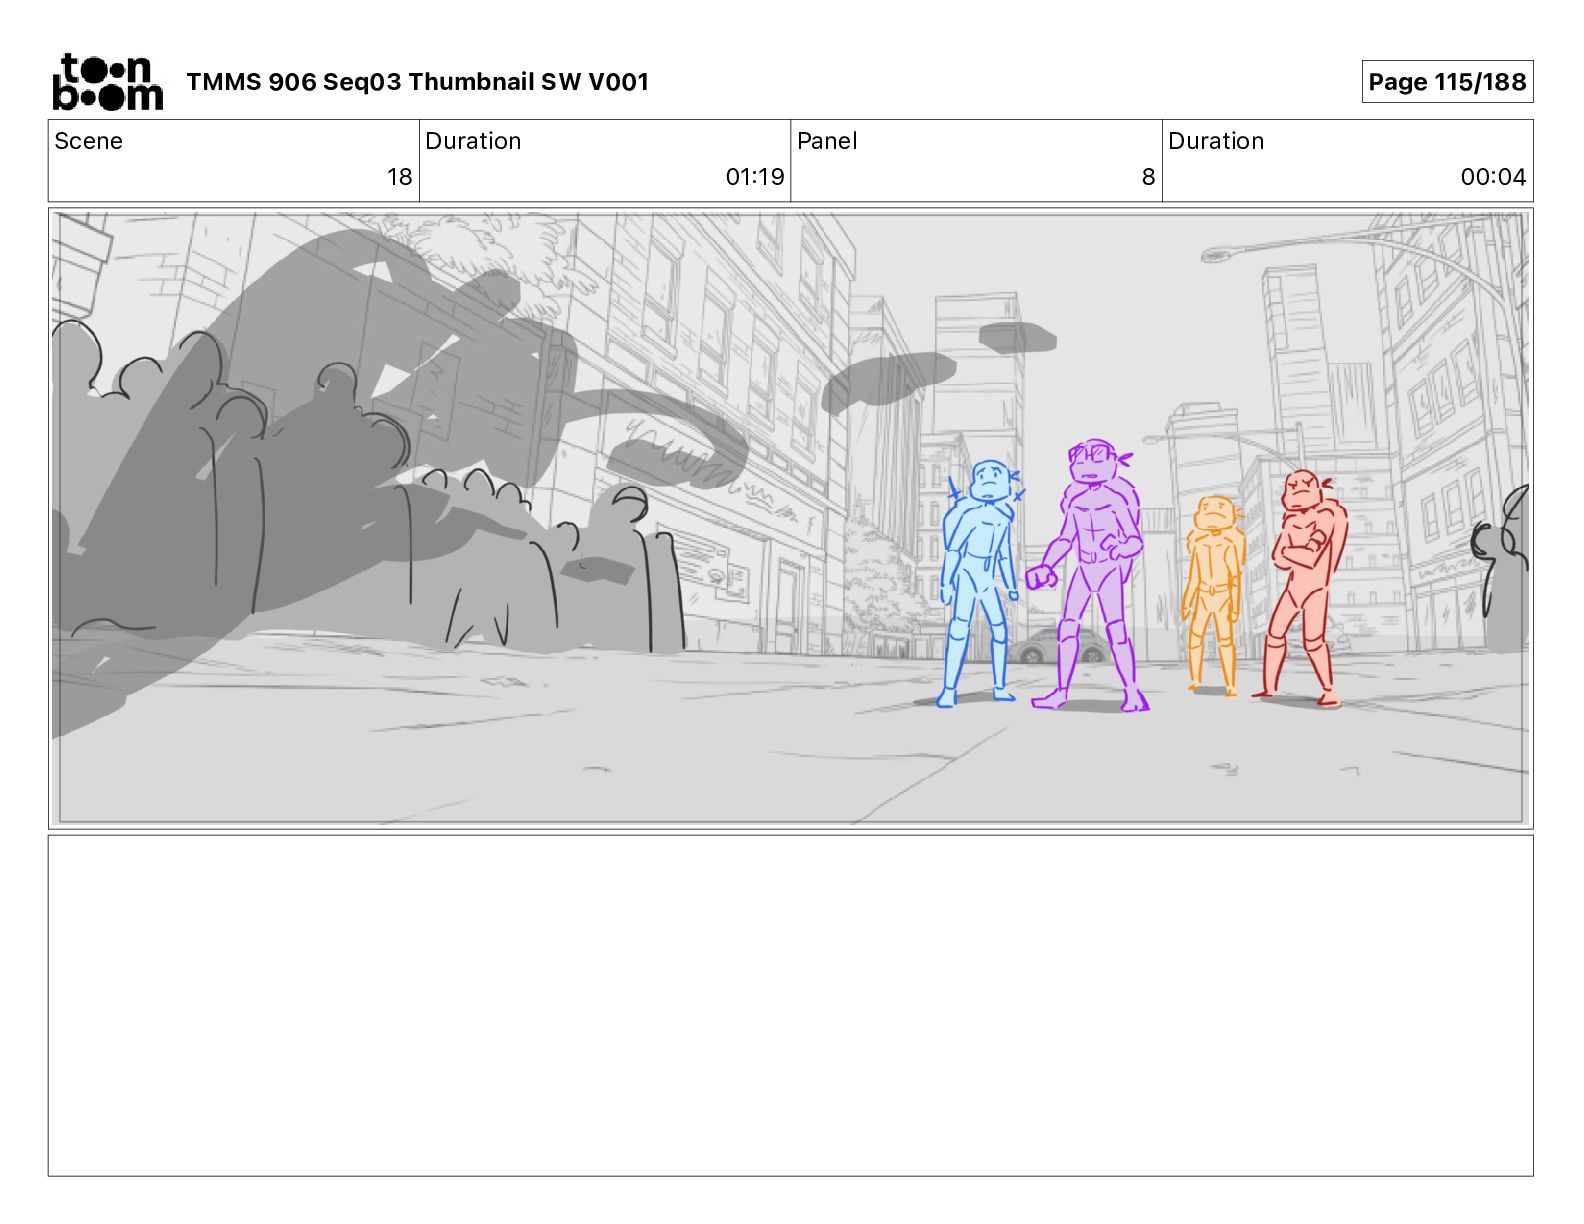Click the Toon Boom logo

tap(107, 82)
